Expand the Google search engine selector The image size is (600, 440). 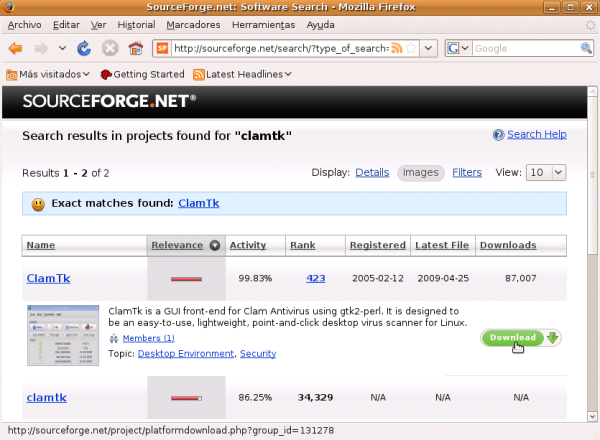tap(458, 48)
